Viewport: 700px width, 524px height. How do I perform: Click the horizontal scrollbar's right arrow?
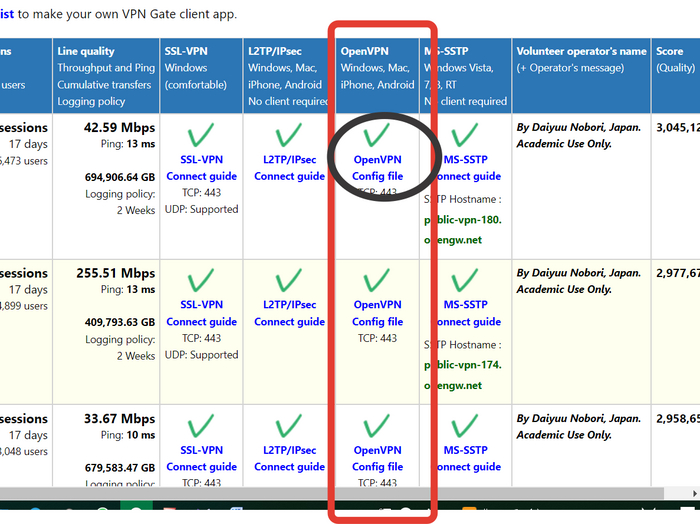tap(694, 493)
